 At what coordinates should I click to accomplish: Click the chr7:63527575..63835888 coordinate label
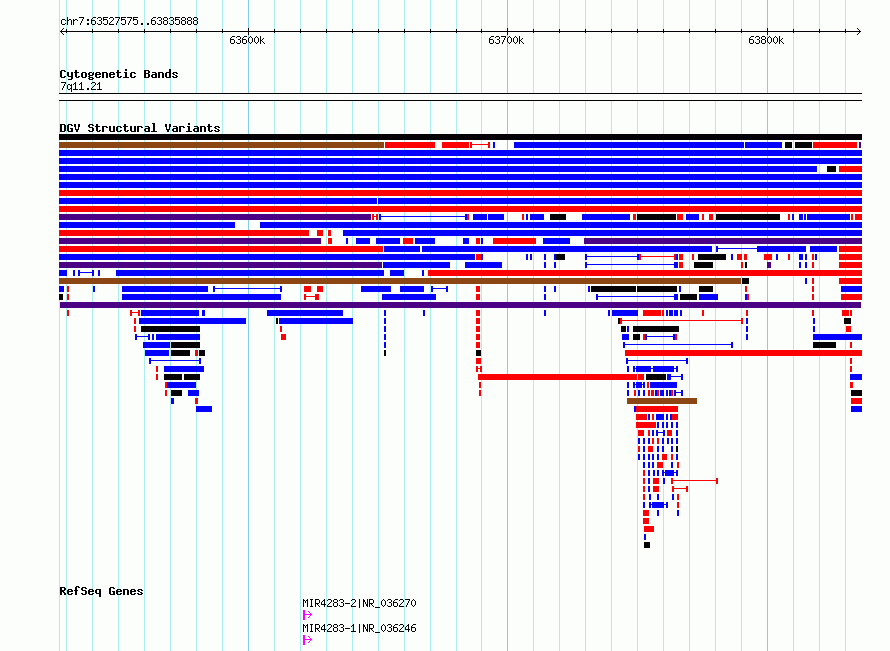(129, 22)
